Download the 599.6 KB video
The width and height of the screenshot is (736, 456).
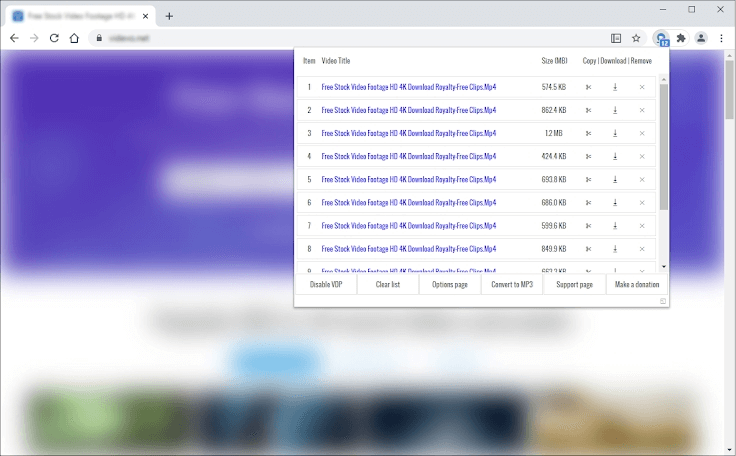(615, 225)
